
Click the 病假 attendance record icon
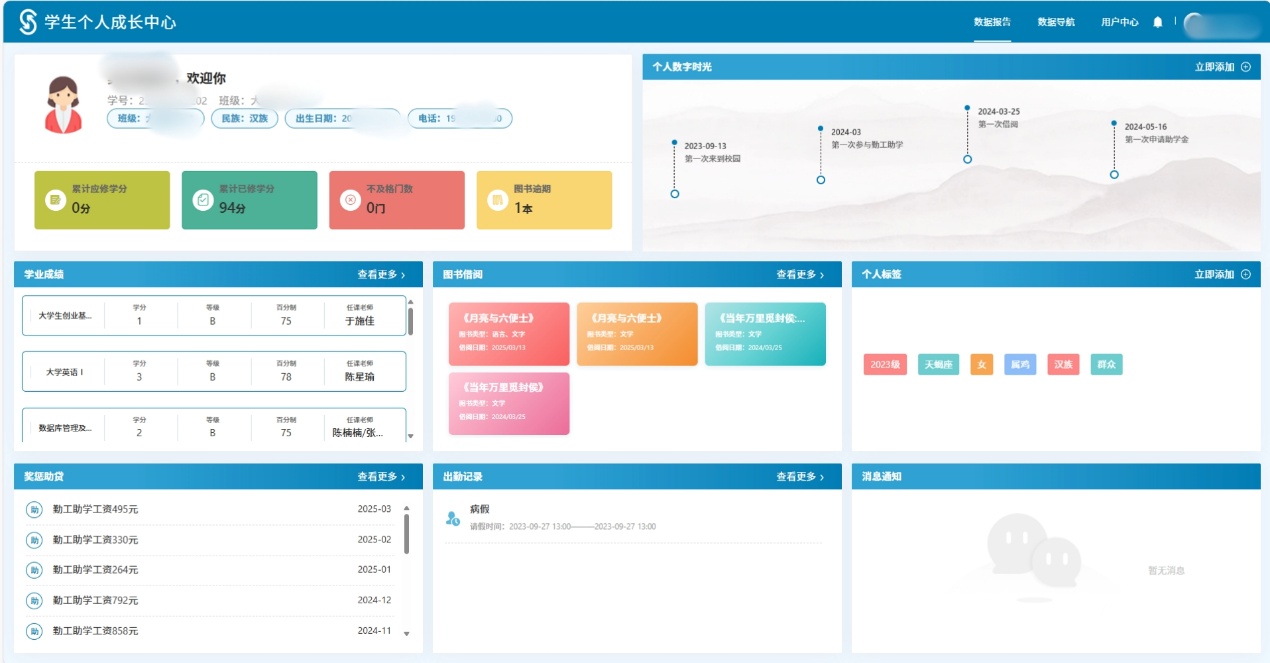coord(453,517)
